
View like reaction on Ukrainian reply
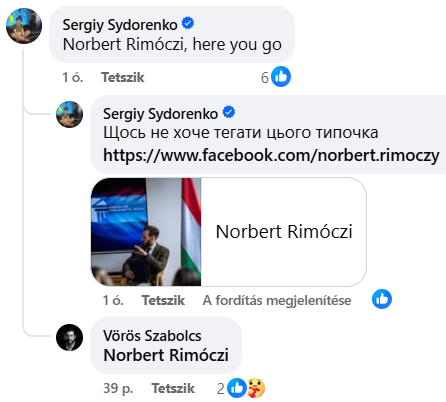382,299
